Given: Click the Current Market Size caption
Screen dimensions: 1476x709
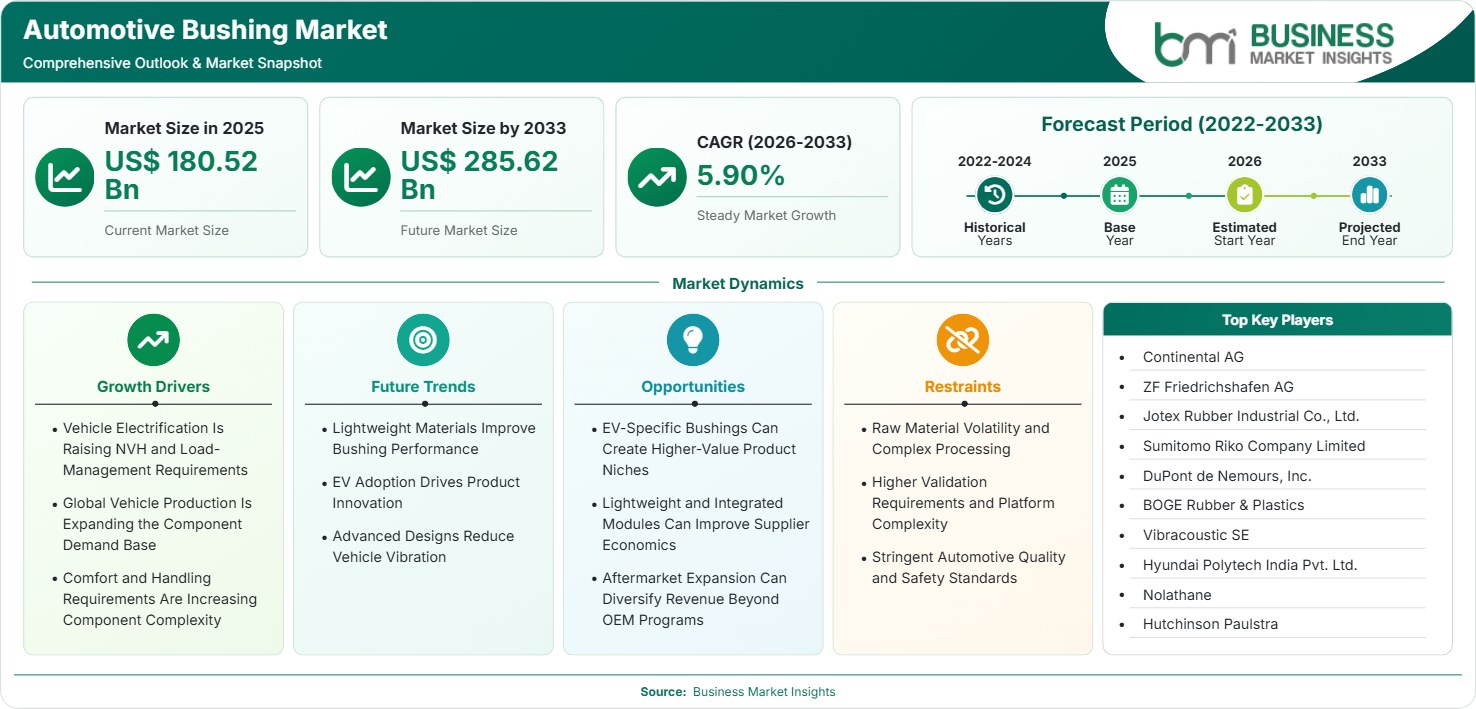Looking at the screenshot, I should point(166,230).
